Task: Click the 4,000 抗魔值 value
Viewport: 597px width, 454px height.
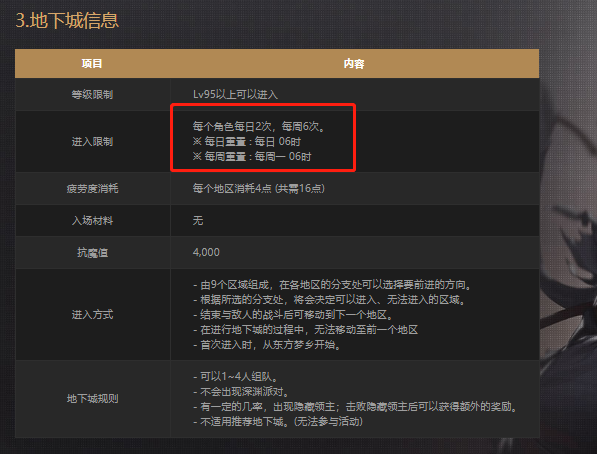Action: 206,252
